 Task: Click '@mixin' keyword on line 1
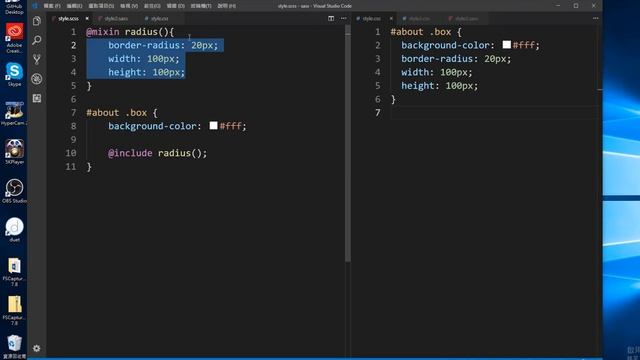tap(103, 32)
